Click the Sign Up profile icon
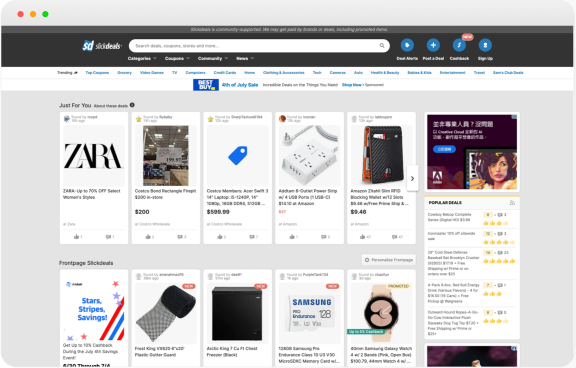The height and width of the screenshot is (368, 576). [485, 45]
